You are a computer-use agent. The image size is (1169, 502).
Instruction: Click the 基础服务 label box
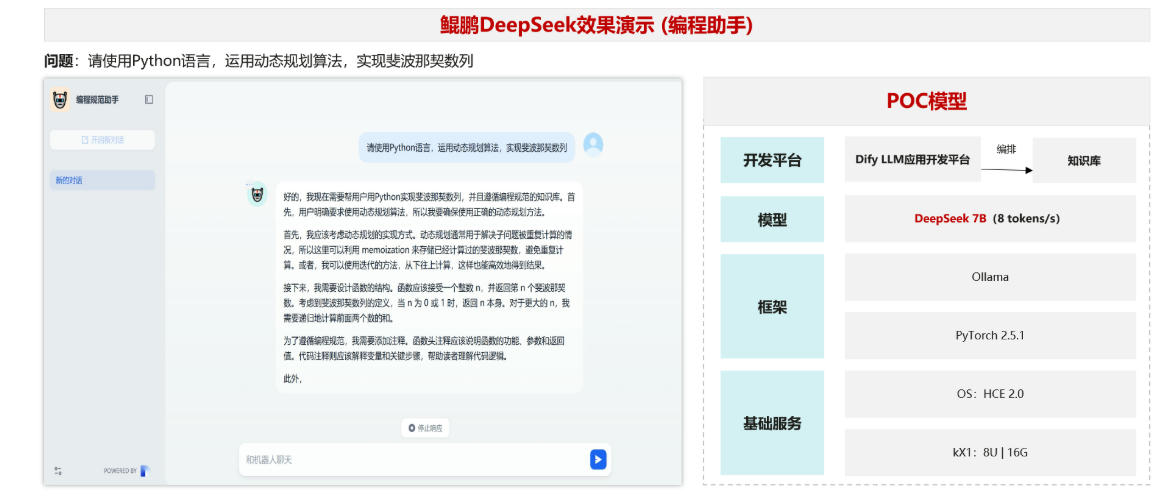[x=772, y=423]
